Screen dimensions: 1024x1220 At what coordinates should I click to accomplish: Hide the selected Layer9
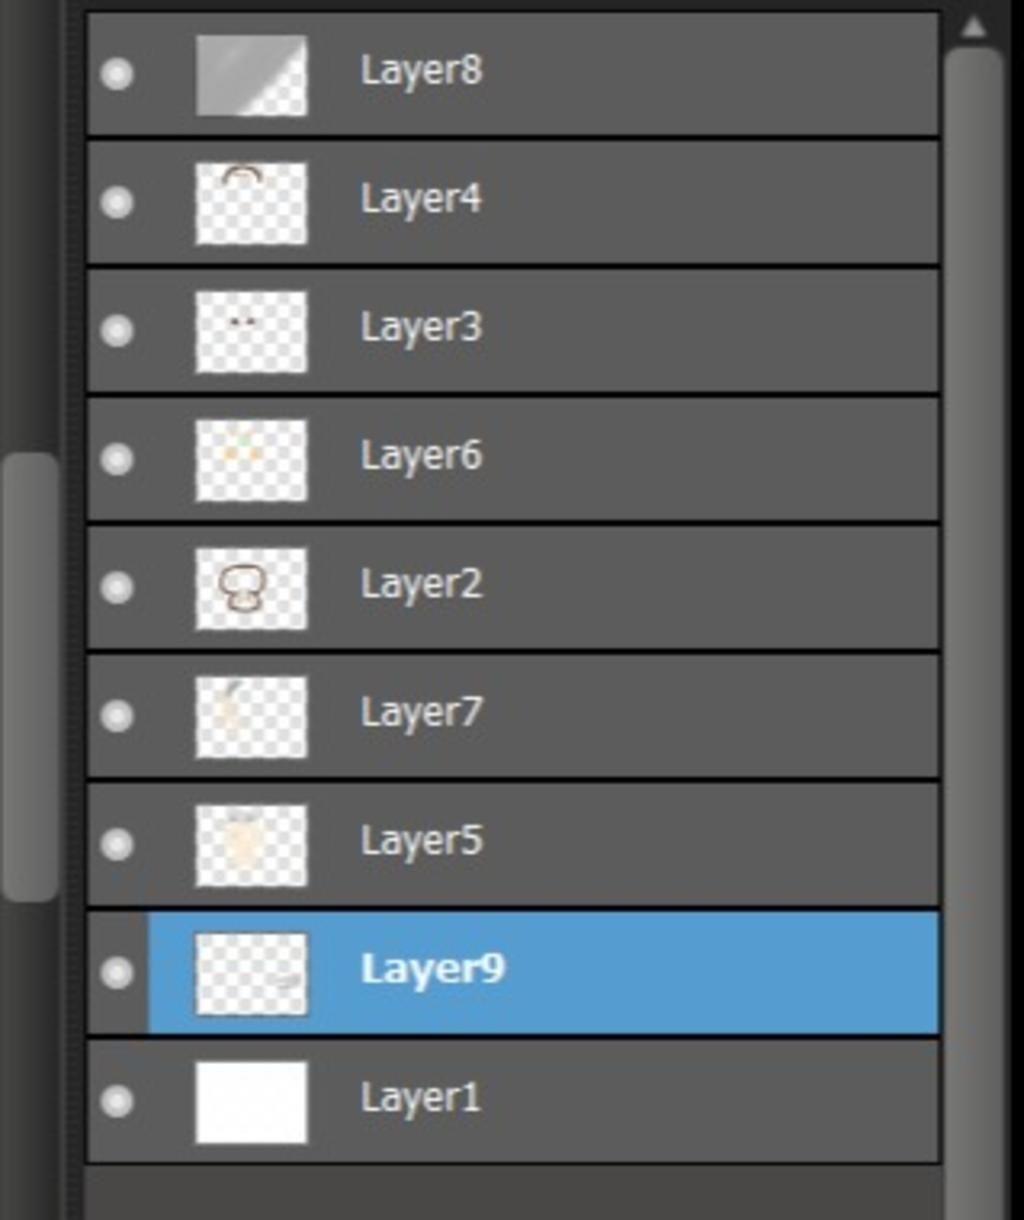[x=118, y=972]
